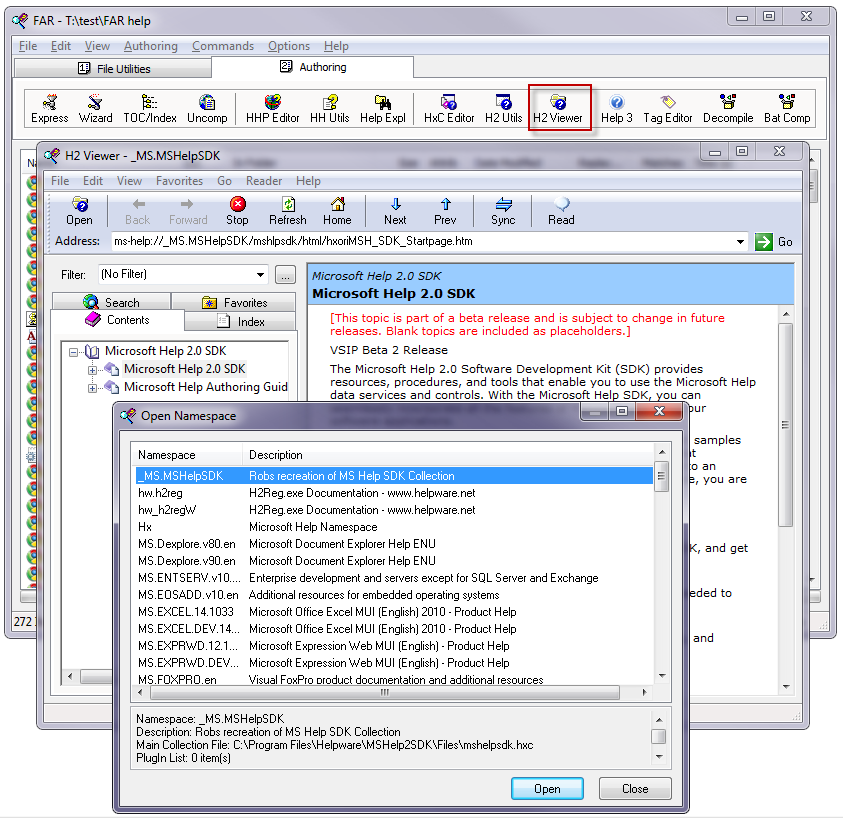Click the Open button in the dialog
The image size is (843, 818).
(x=547, y=788)
